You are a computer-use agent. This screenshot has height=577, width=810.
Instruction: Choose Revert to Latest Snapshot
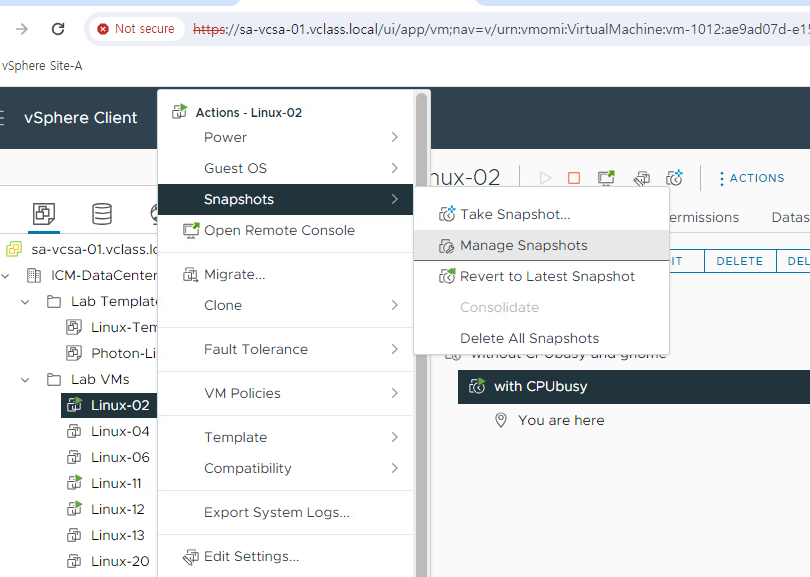coord(541,276)
